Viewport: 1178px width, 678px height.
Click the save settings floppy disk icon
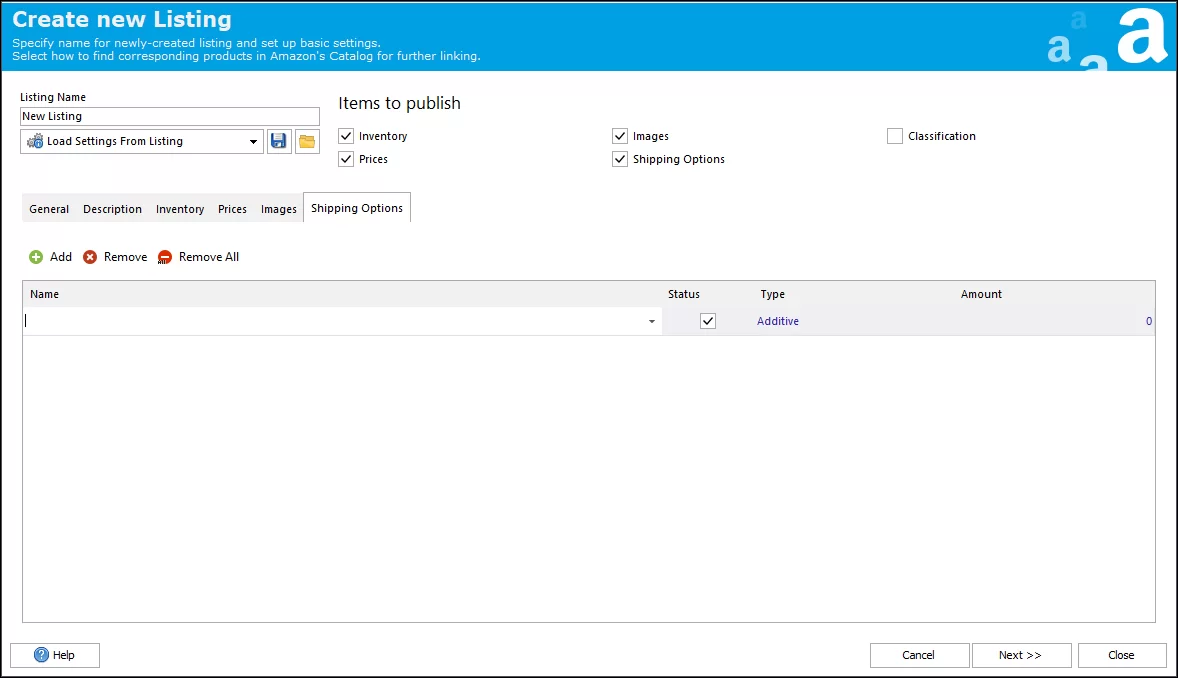pyautogui.click(x=279, y=141)
